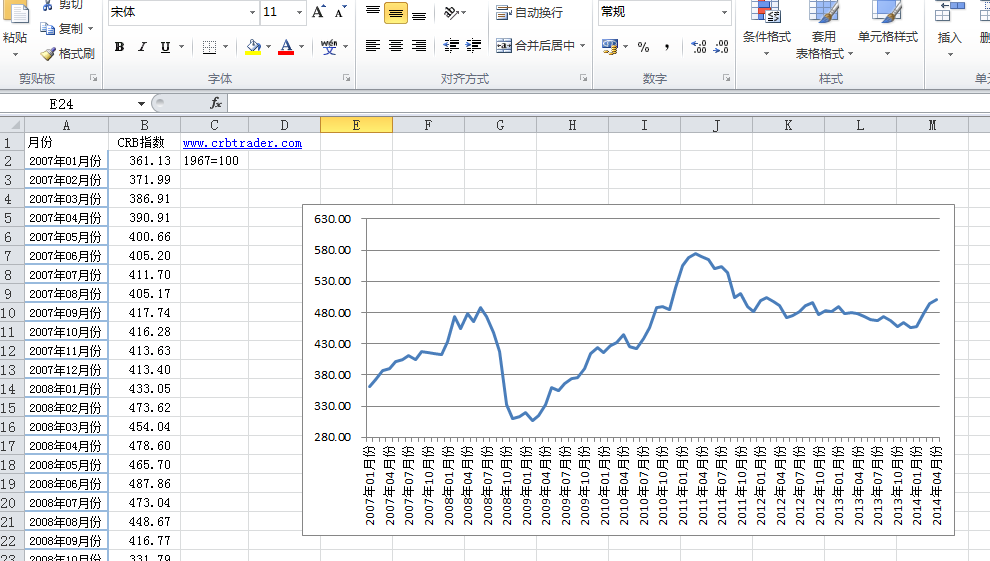Viewport: 990px width, 561px height.
Task: Select the Format Painter (格式刷) brush
Action: coord(48,54)
